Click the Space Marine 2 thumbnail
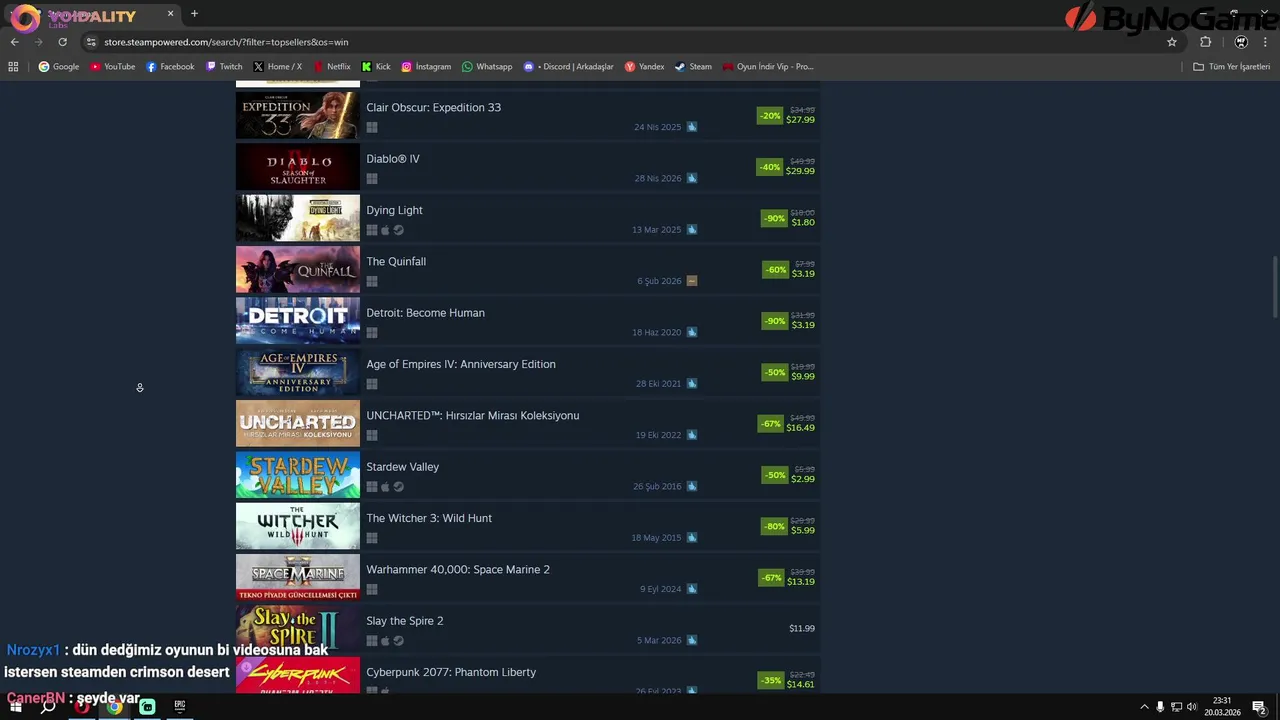 (298, 578)
